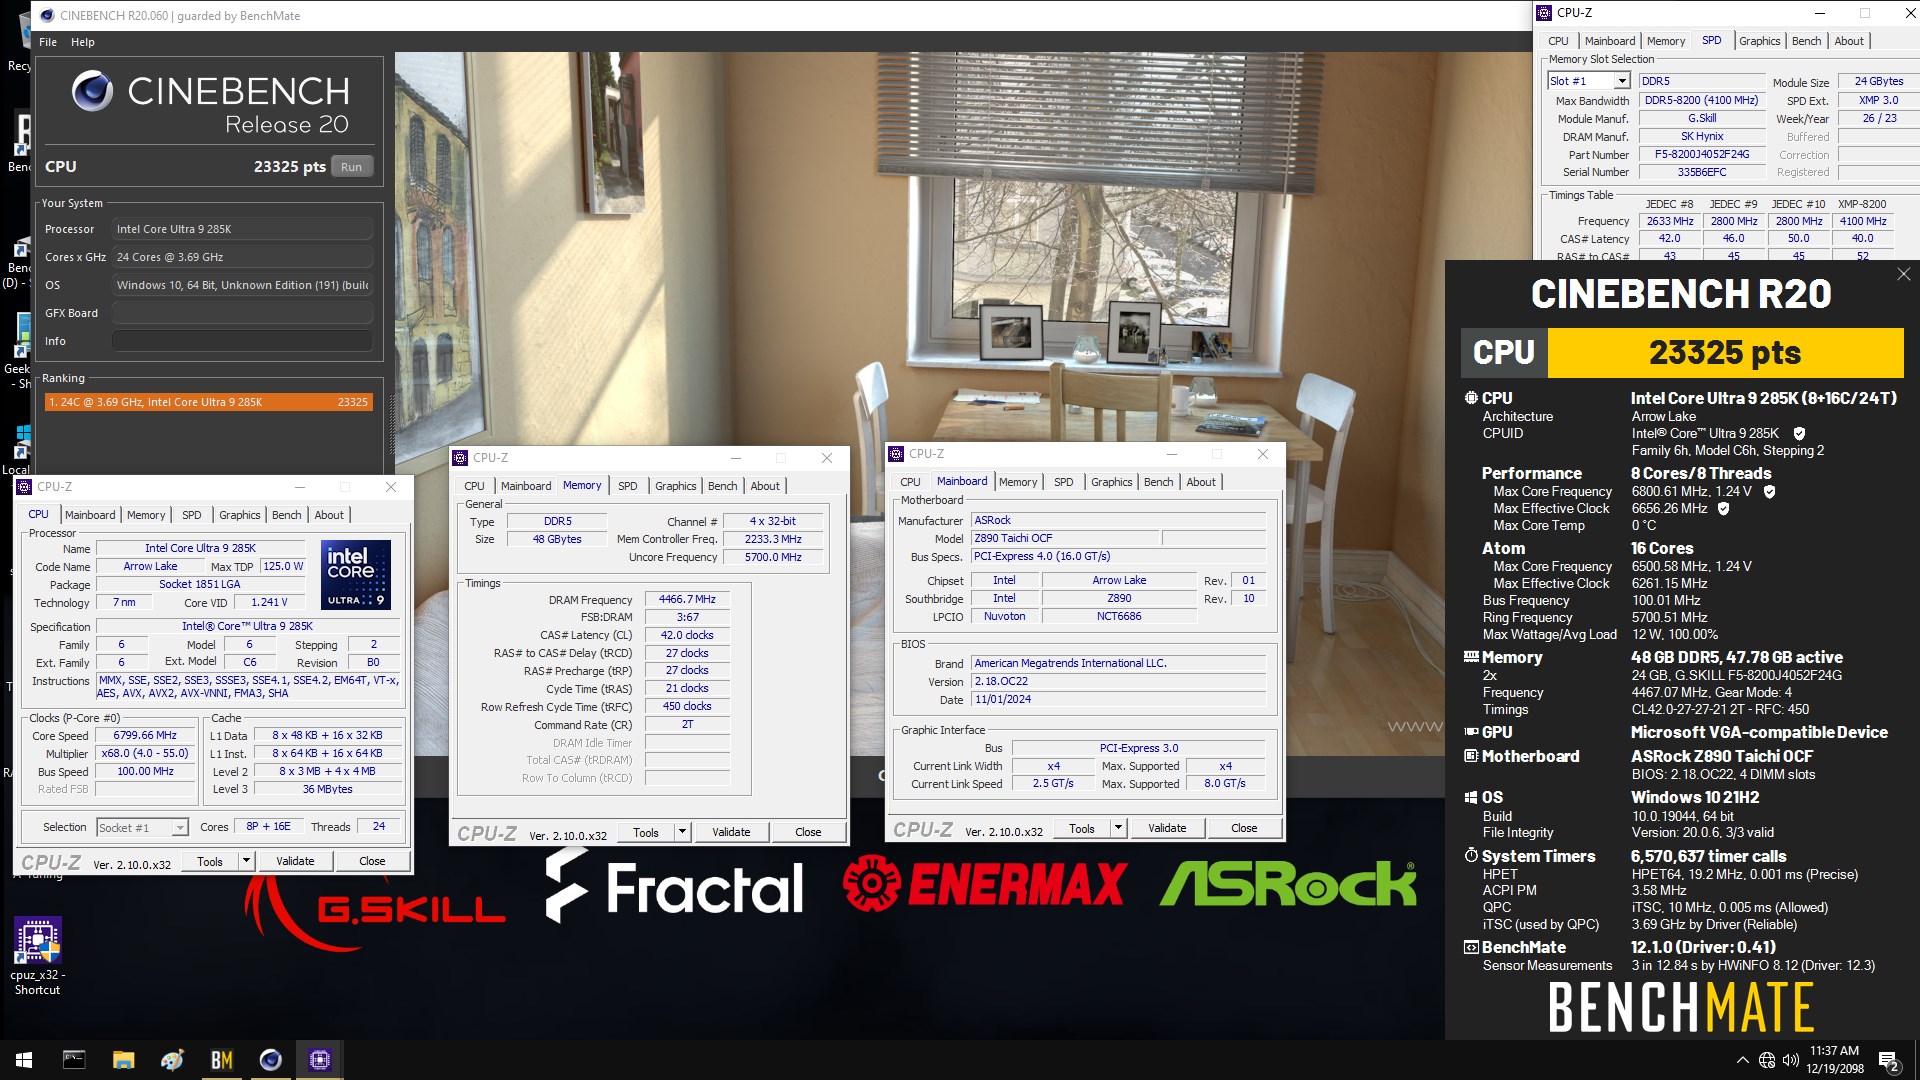Viewport: 1920px width, 1080px height.
Task: Click the Cinebench logo in the title bar
Action: (x=47, y=15)
